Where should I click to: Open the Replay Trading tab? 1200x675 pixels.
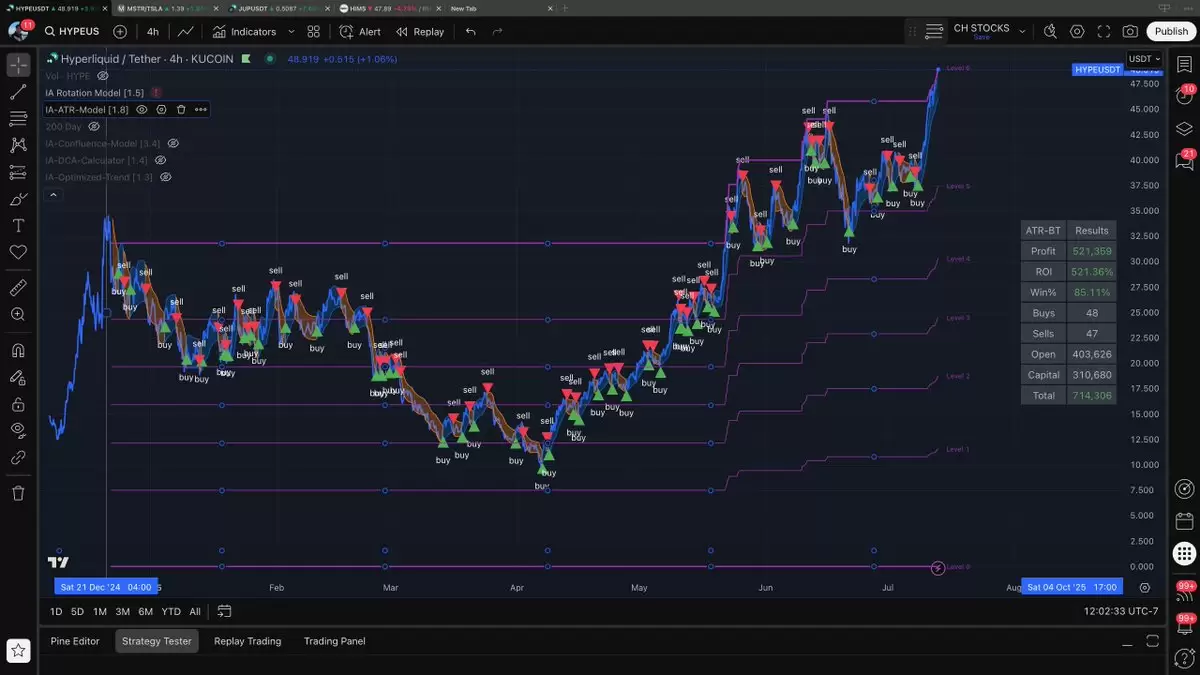pyautogui.click(x=247, y=641)
